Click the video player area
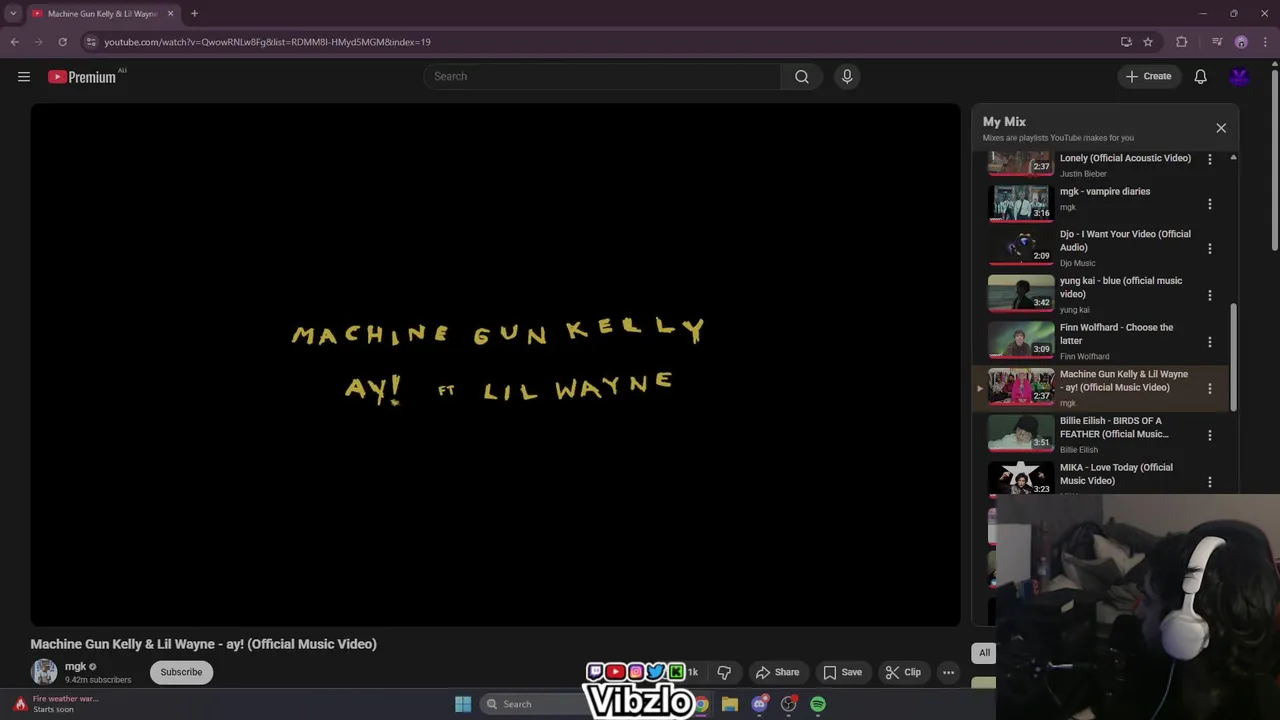Image resolution: width=1280 pixels, height=720 pixels. tap(495, 365)
